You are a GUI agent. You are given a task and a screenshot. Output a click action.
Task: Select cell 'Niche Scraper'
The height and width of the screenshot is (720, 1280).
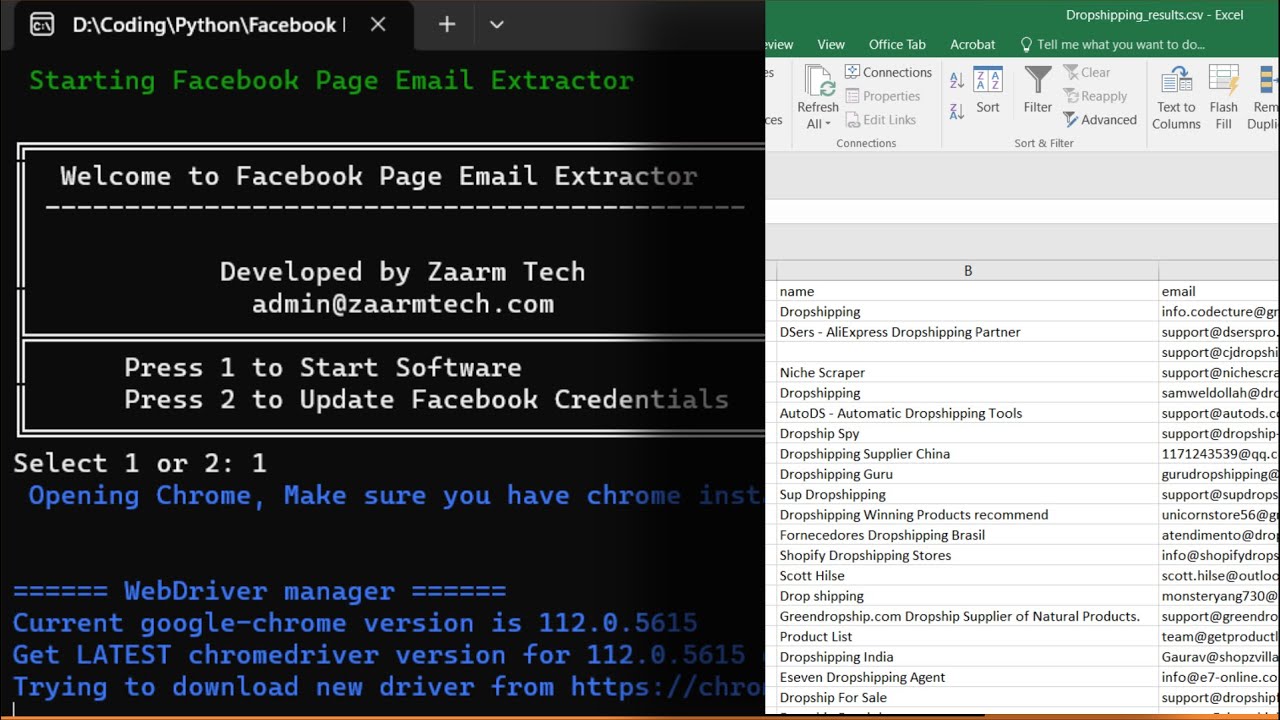[x=967, y=372]
